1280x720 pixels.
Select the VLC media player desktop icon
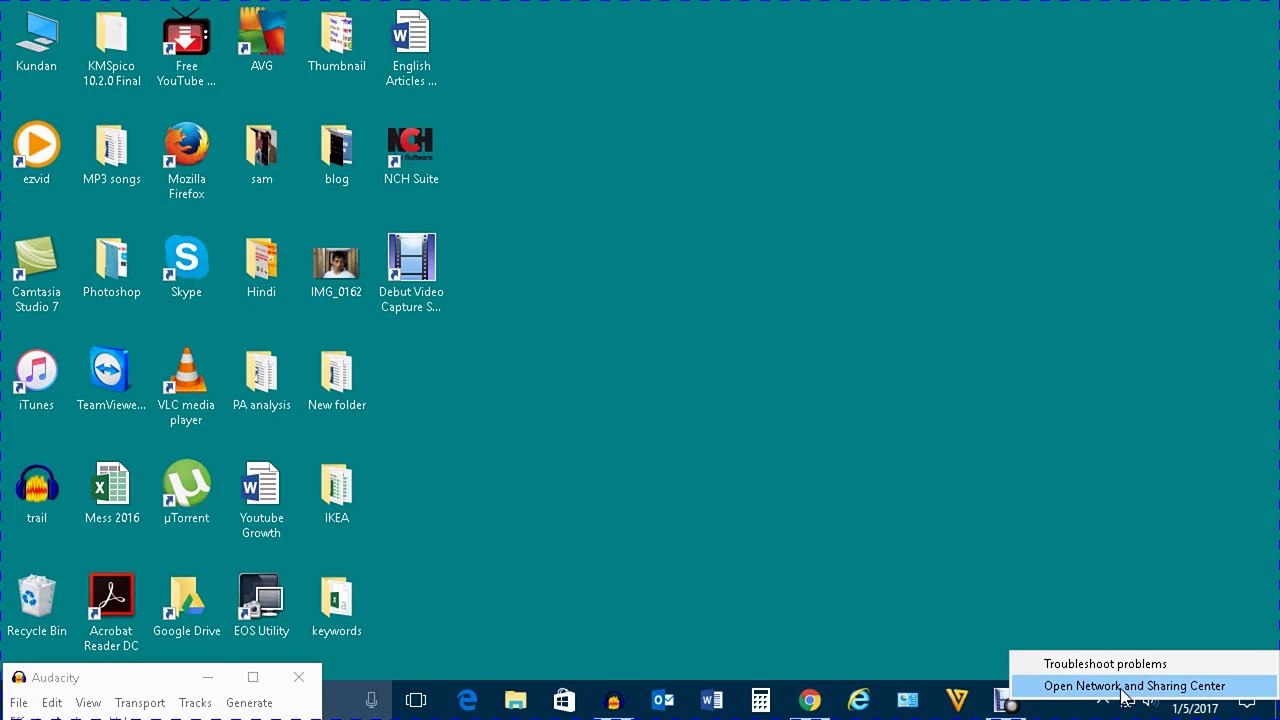click(186, 387)
